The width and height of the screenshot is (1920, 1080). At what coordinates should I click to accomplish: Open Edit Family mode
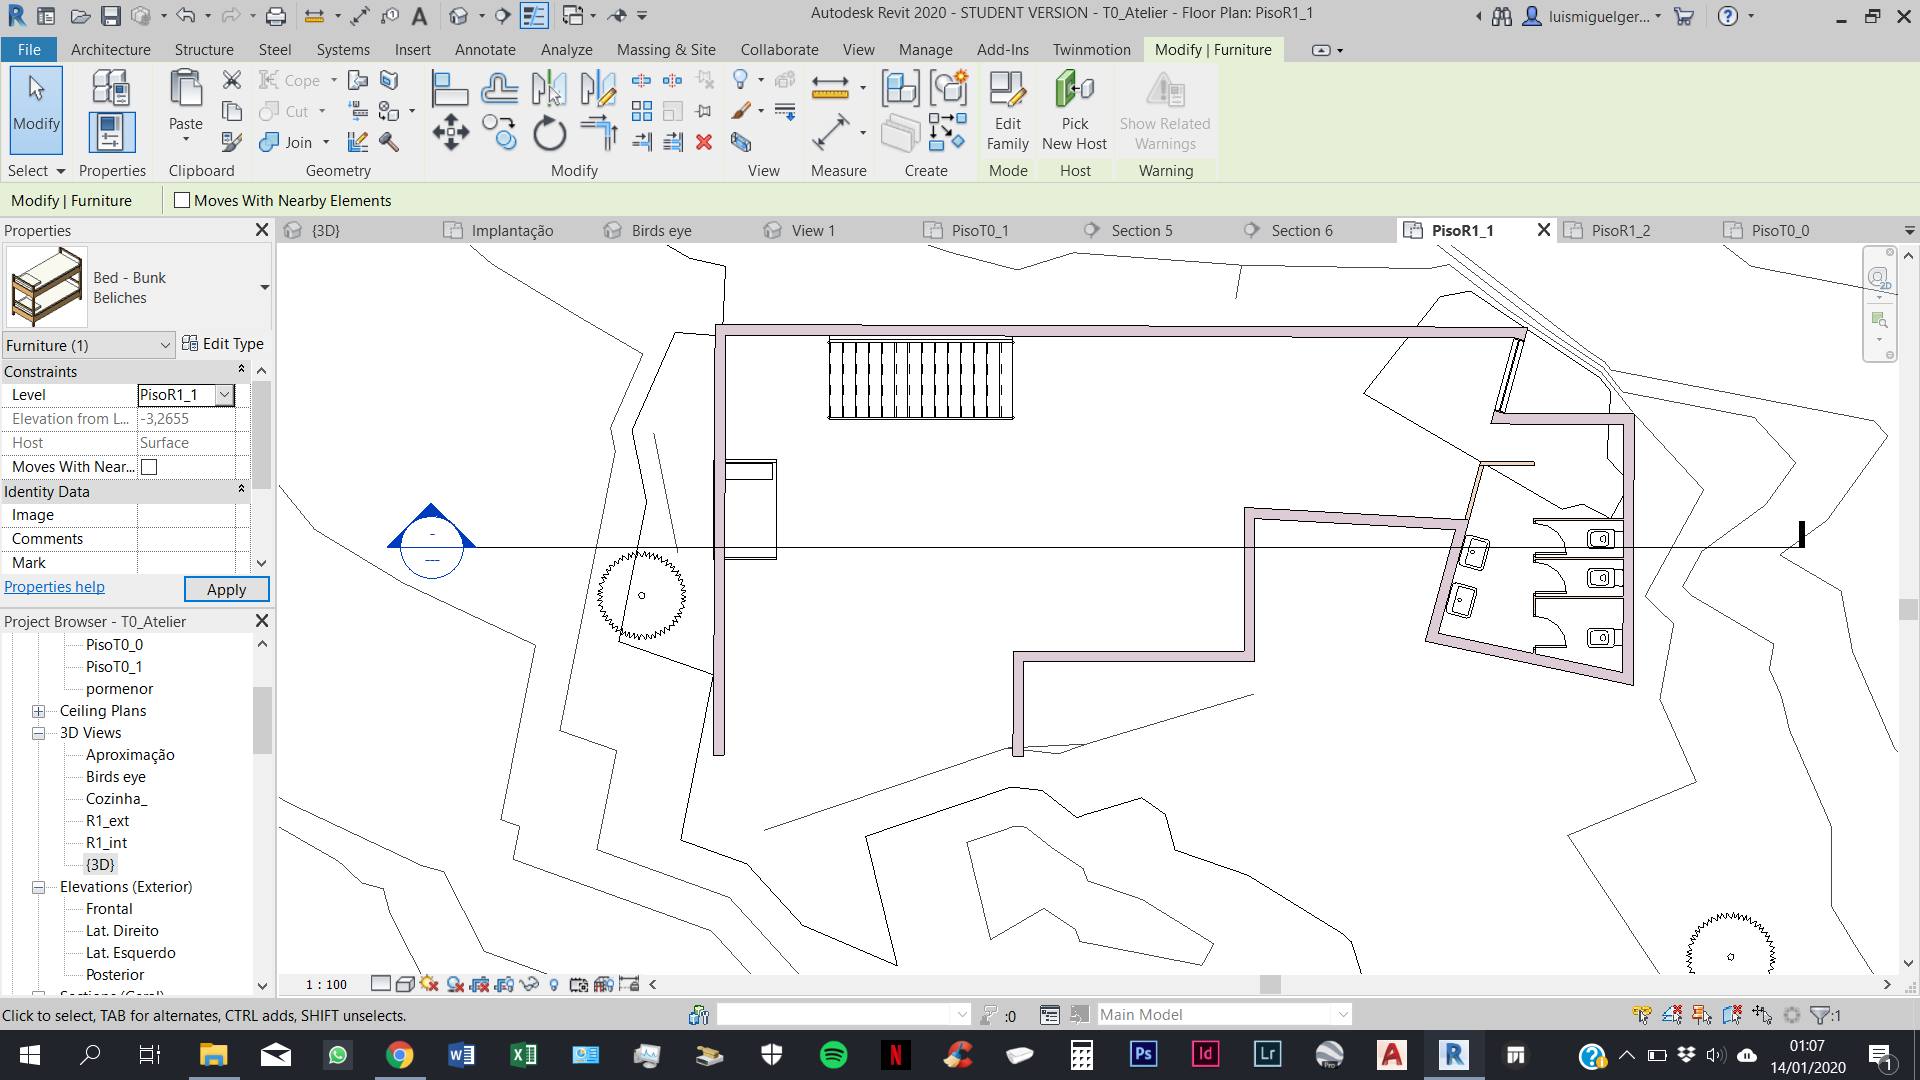click(x=1007, y=110)
